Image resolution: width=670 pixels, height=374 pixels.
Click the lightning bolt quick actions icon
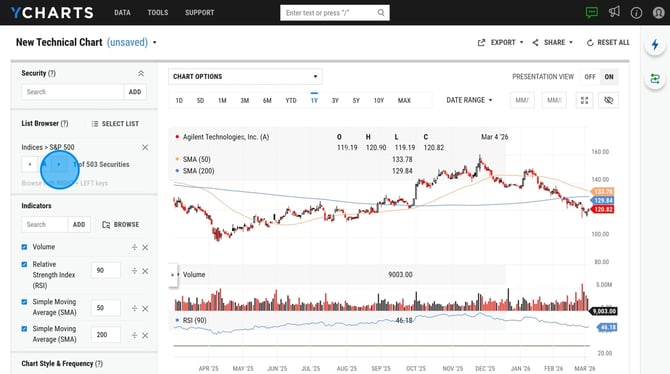pyautogui.click(x=655, y=44)
